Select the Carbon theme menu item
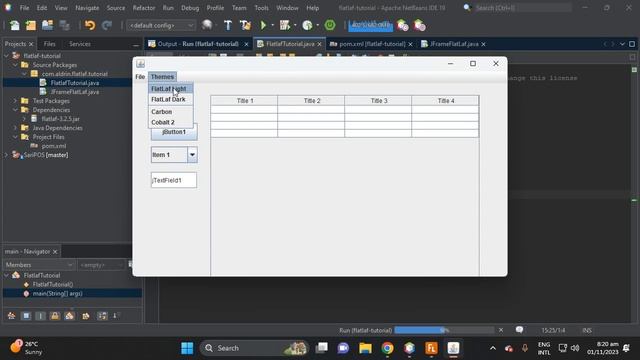 171,112
